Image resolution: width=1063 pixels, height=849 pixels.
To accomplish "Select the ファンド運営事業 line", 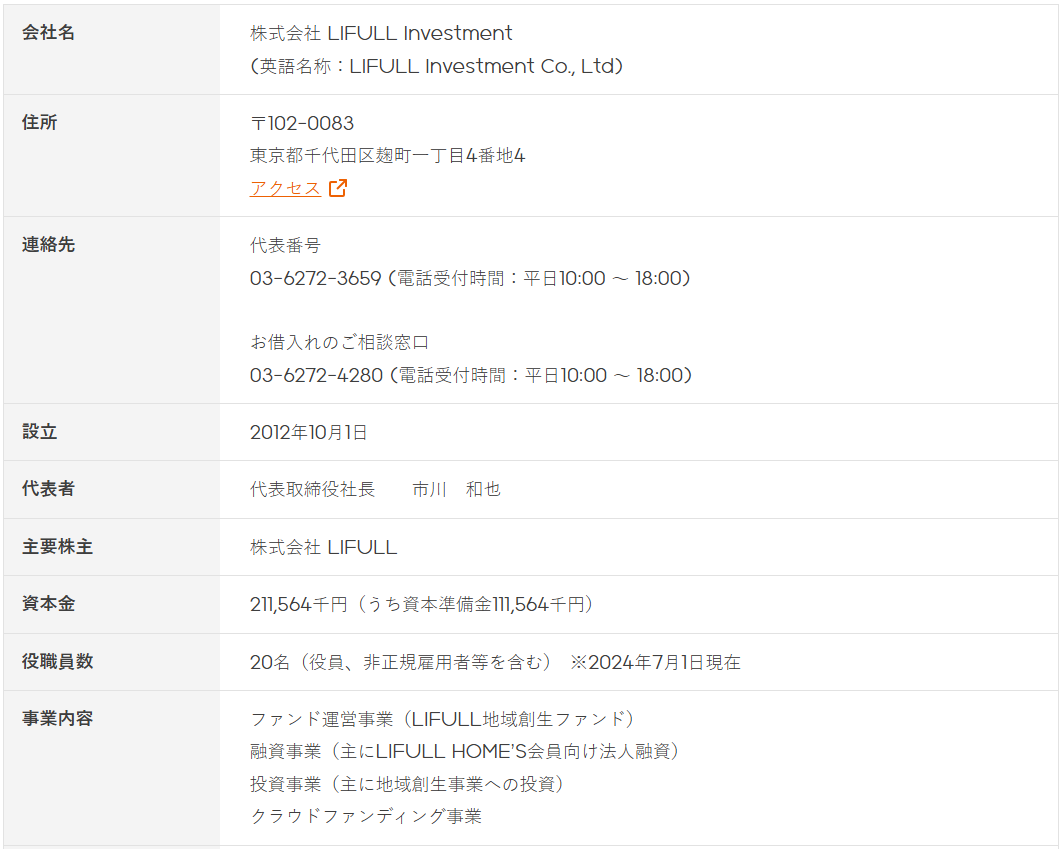I will click(443, 719).
